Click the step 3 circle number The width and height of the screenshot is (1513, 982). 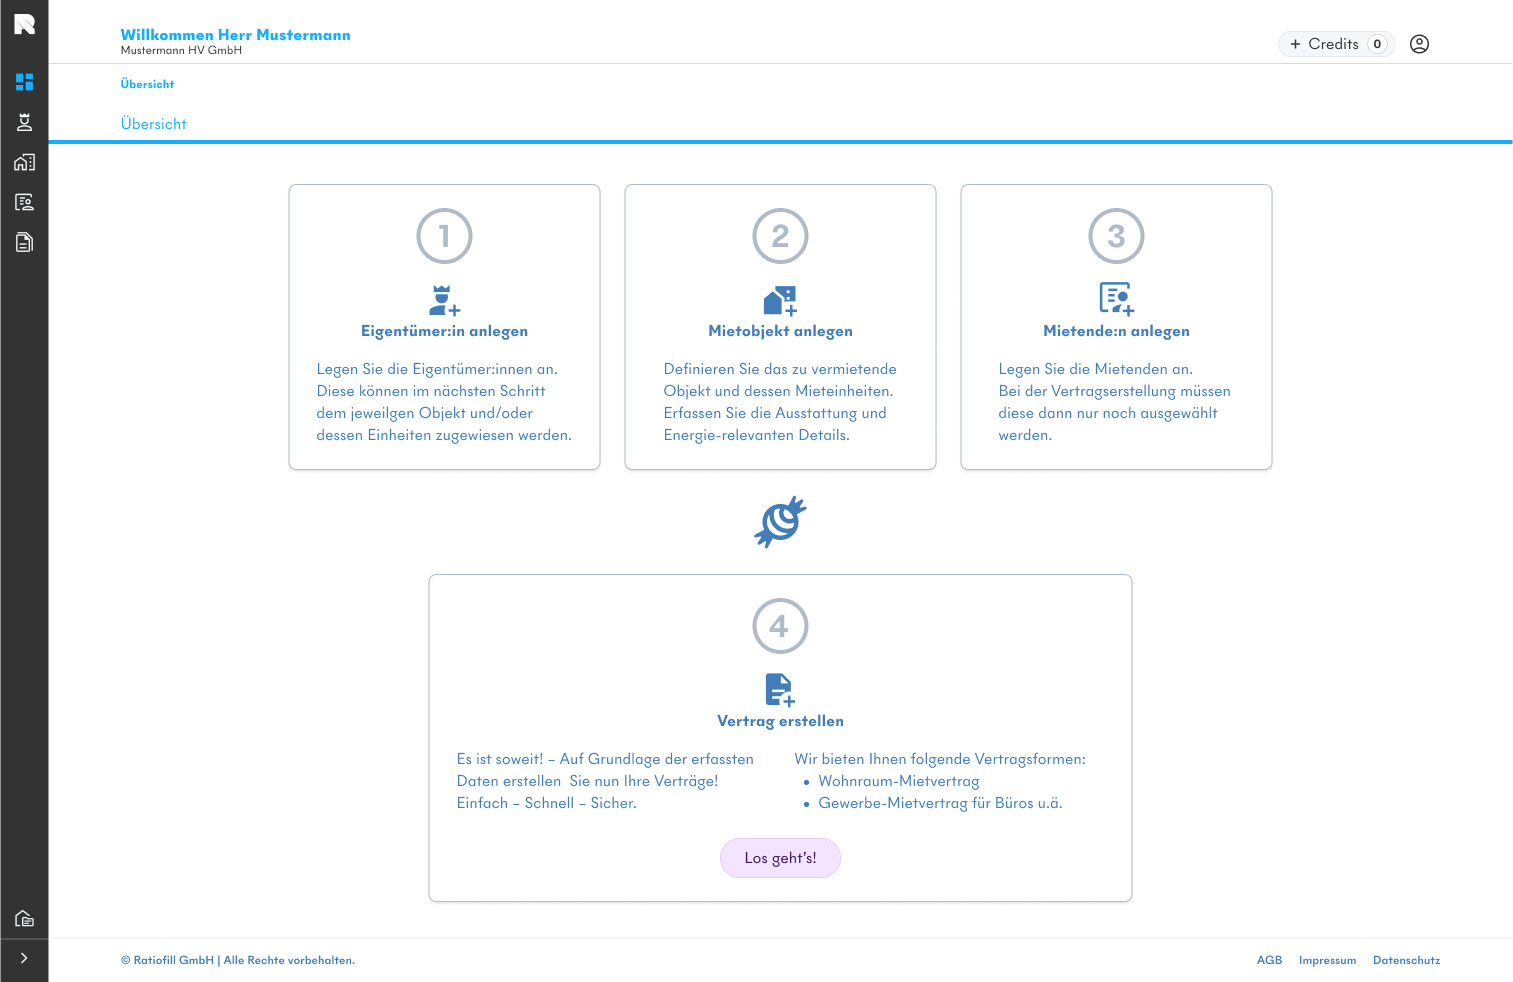tap(1116, 236)
